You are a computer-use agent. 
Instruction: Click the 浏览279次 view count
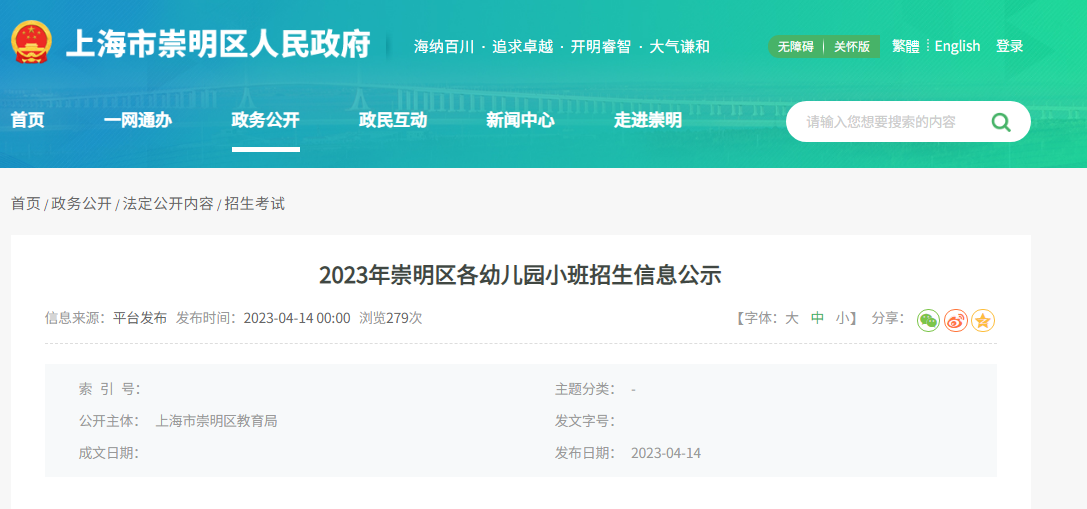click(x=391, y=318)
